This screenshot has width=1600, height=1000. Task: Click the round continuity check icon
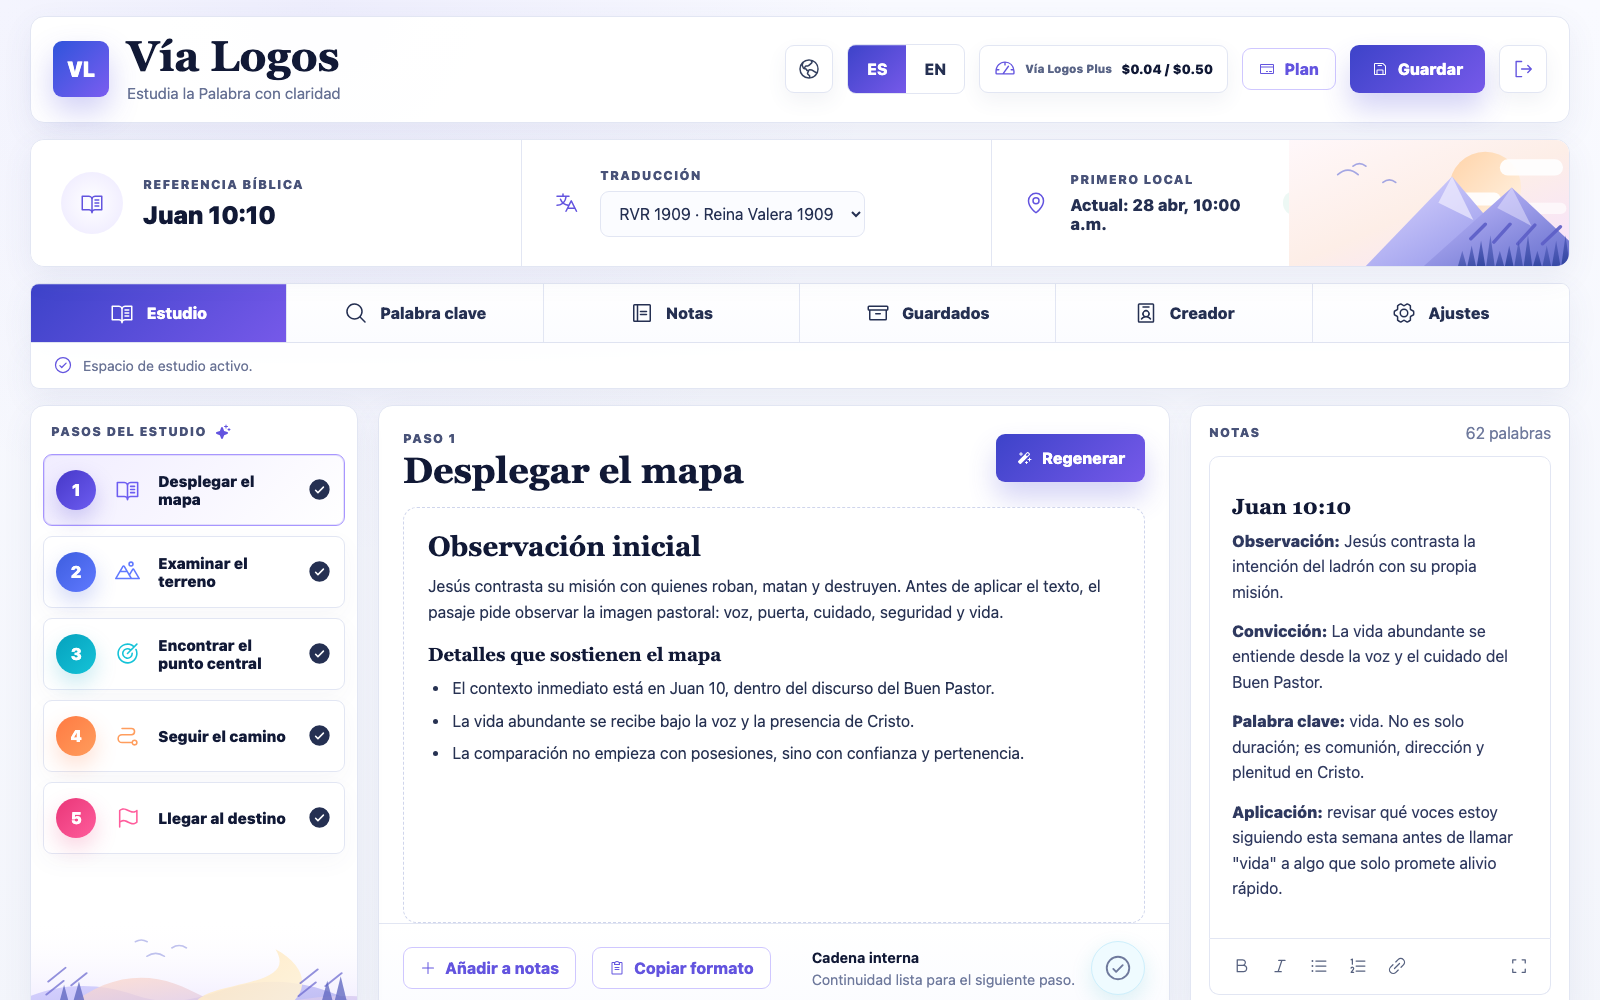[1118, 968]
